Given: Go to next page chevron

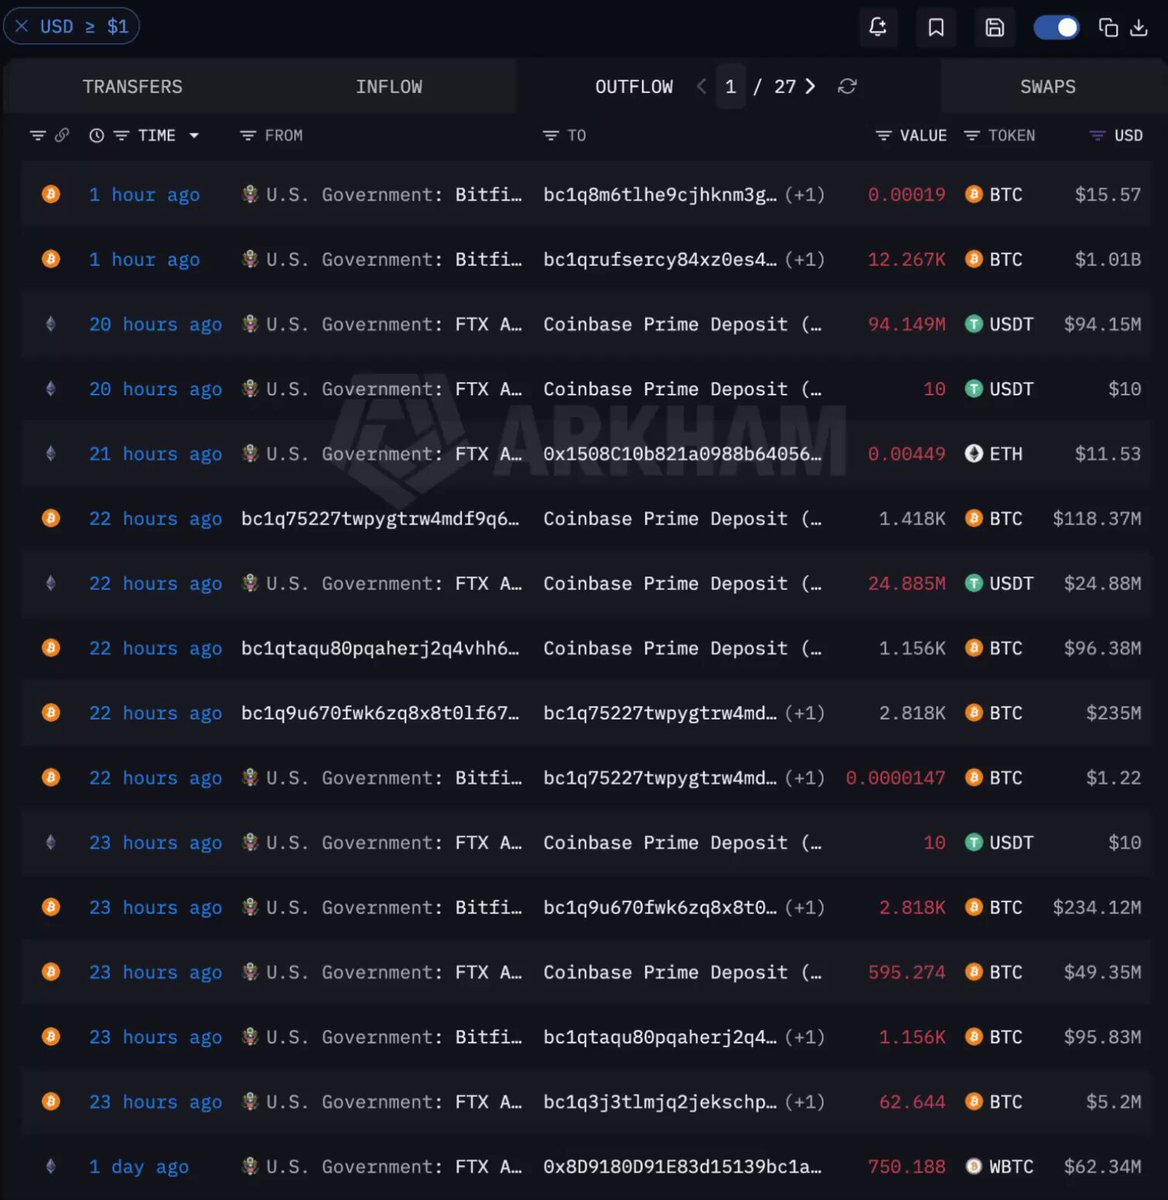Looking at the screenshot, I should coord(810,87).
